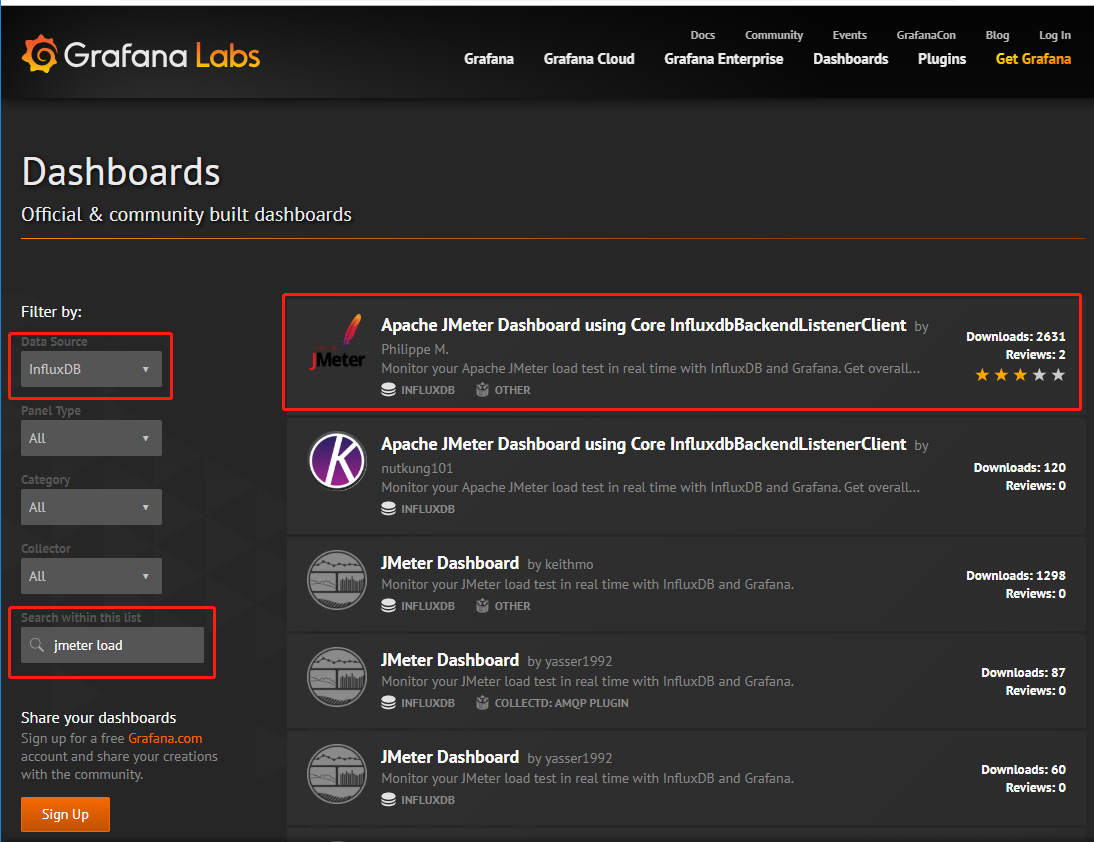Open the Community link
The width and height of the screenshot is (1094, 842).
click(774, 35)
